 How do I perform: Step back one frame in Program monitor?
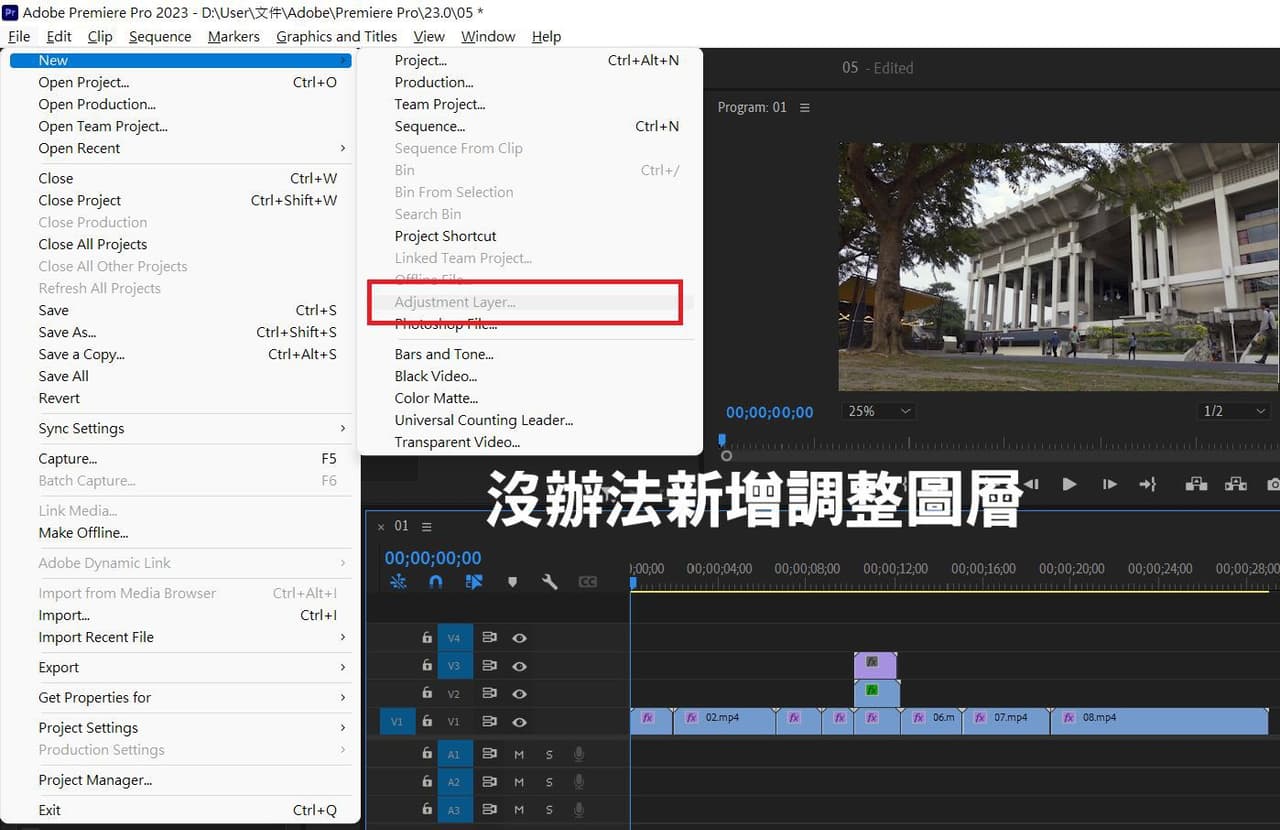tap(1031, 484)
